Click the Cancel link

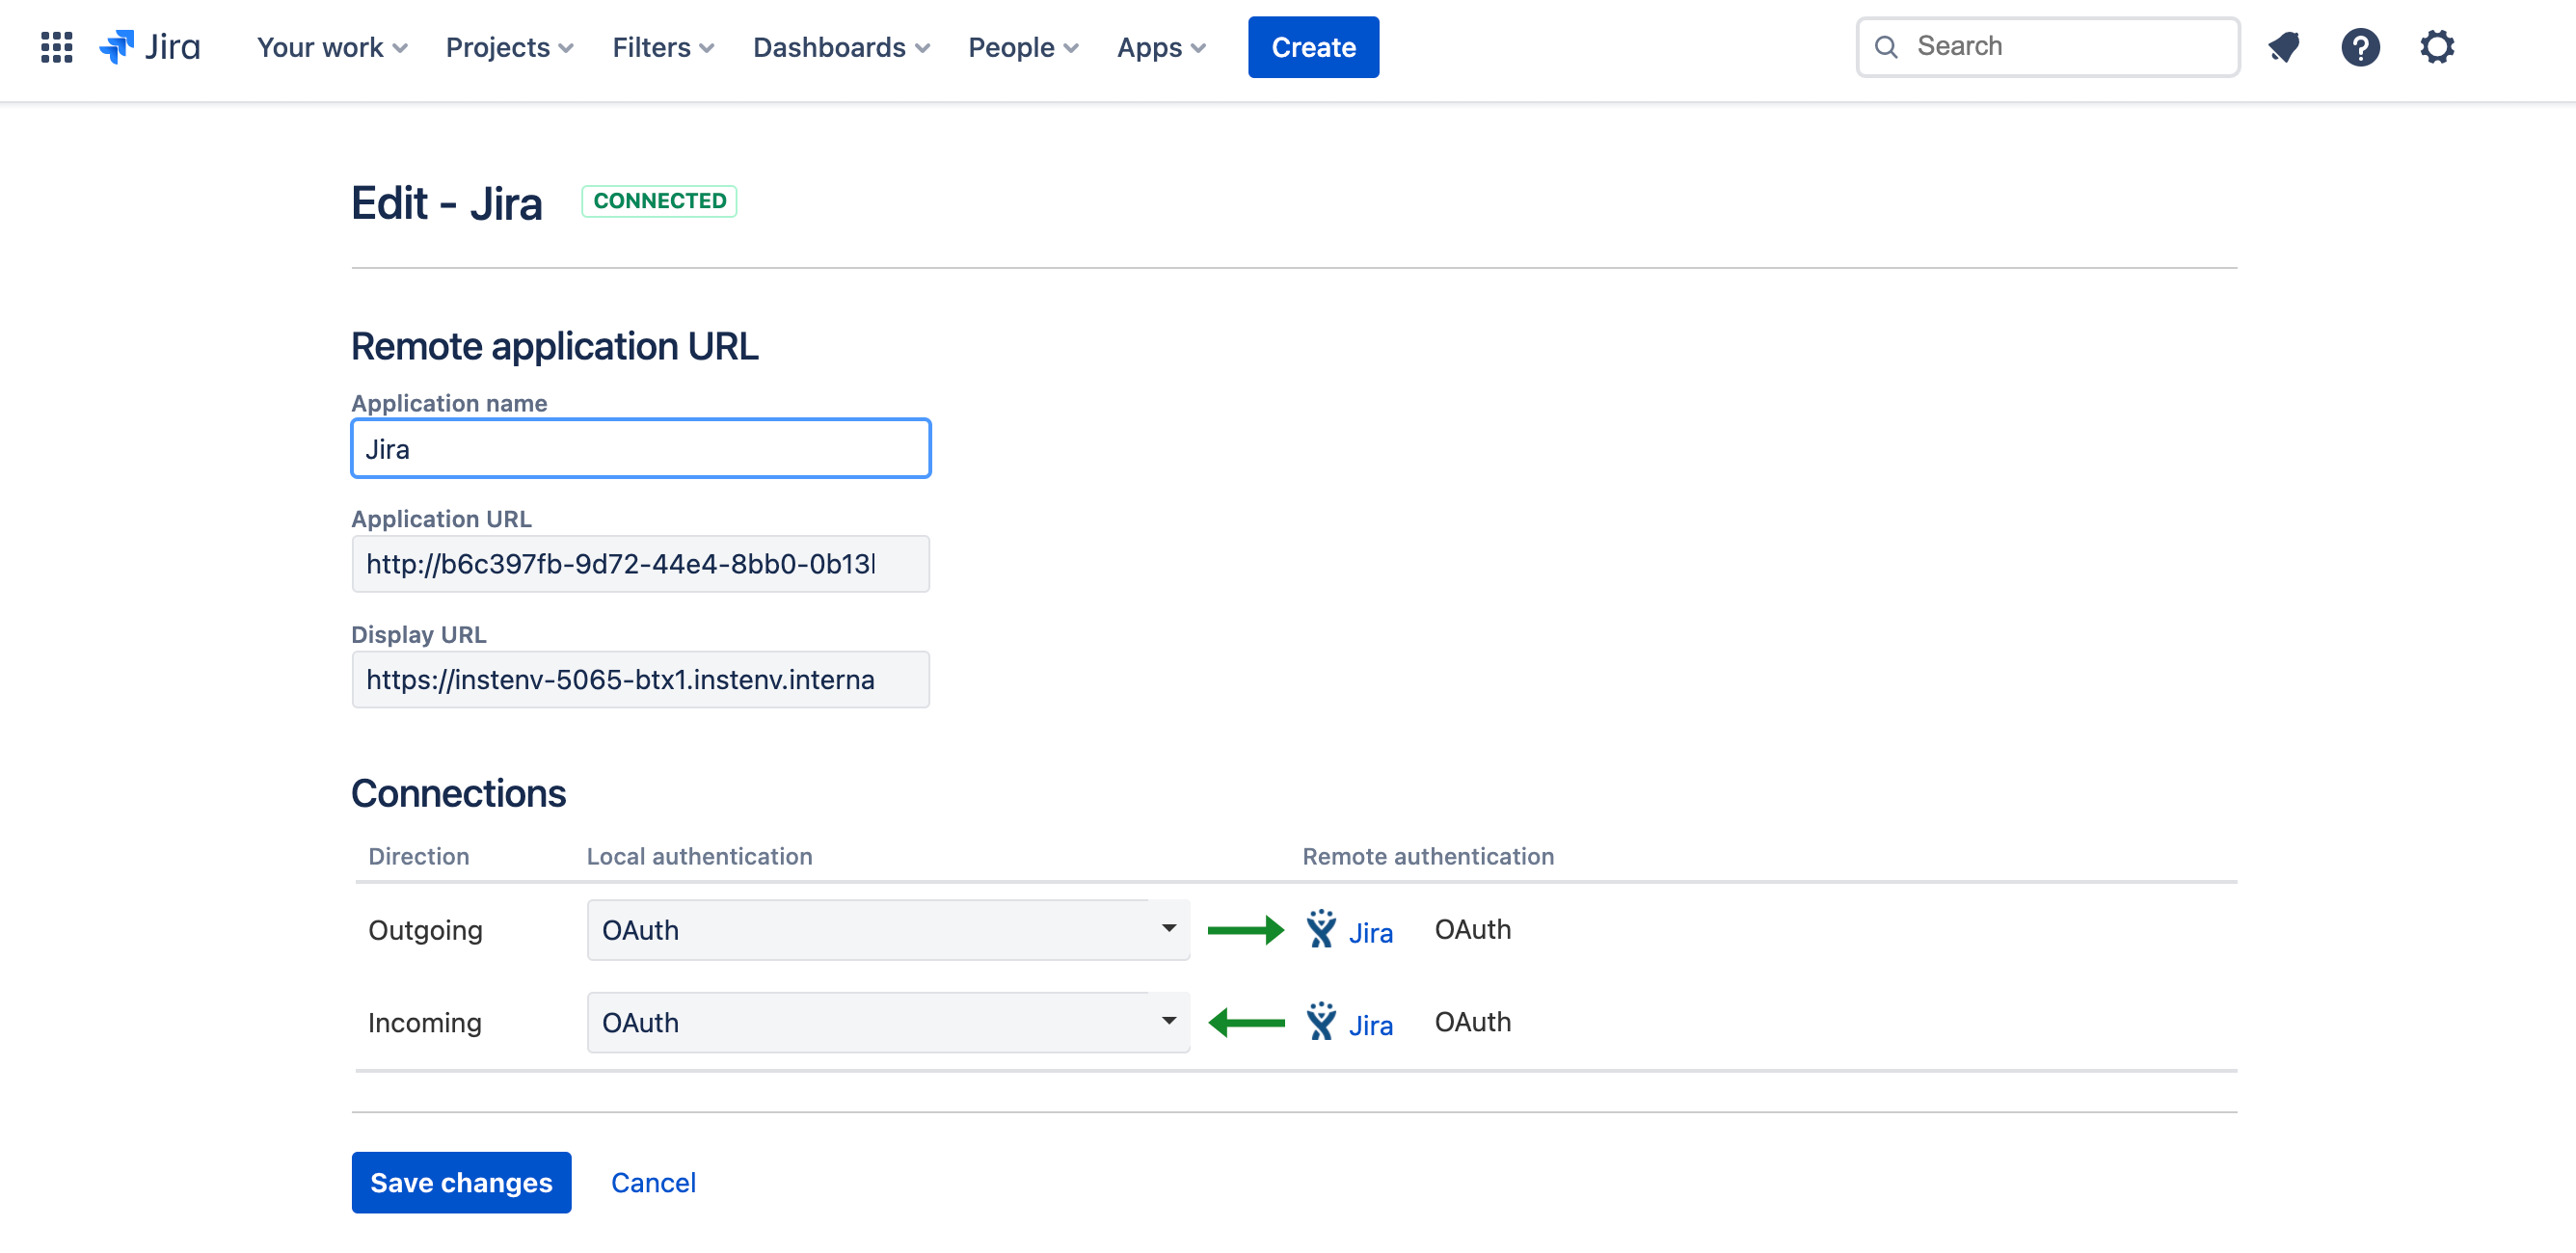click(x=653, y=1183)
